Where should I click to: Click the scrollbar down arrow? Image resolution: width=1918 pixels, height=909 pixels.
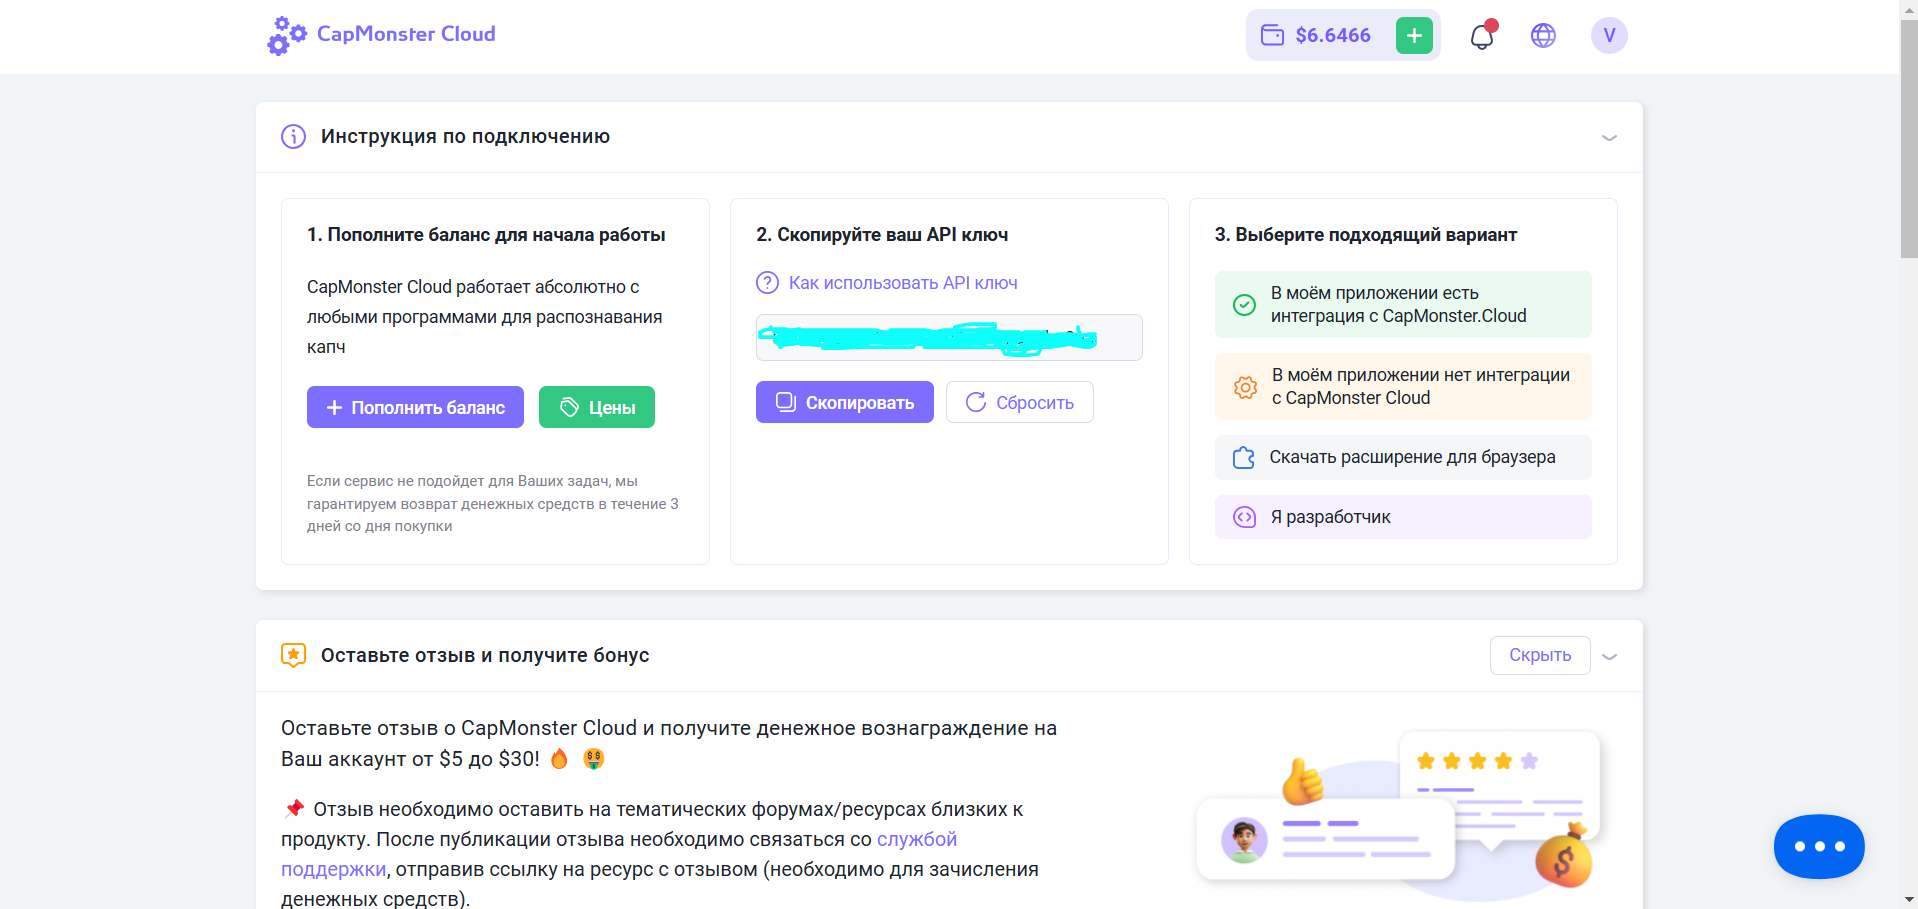(1909, 900)
